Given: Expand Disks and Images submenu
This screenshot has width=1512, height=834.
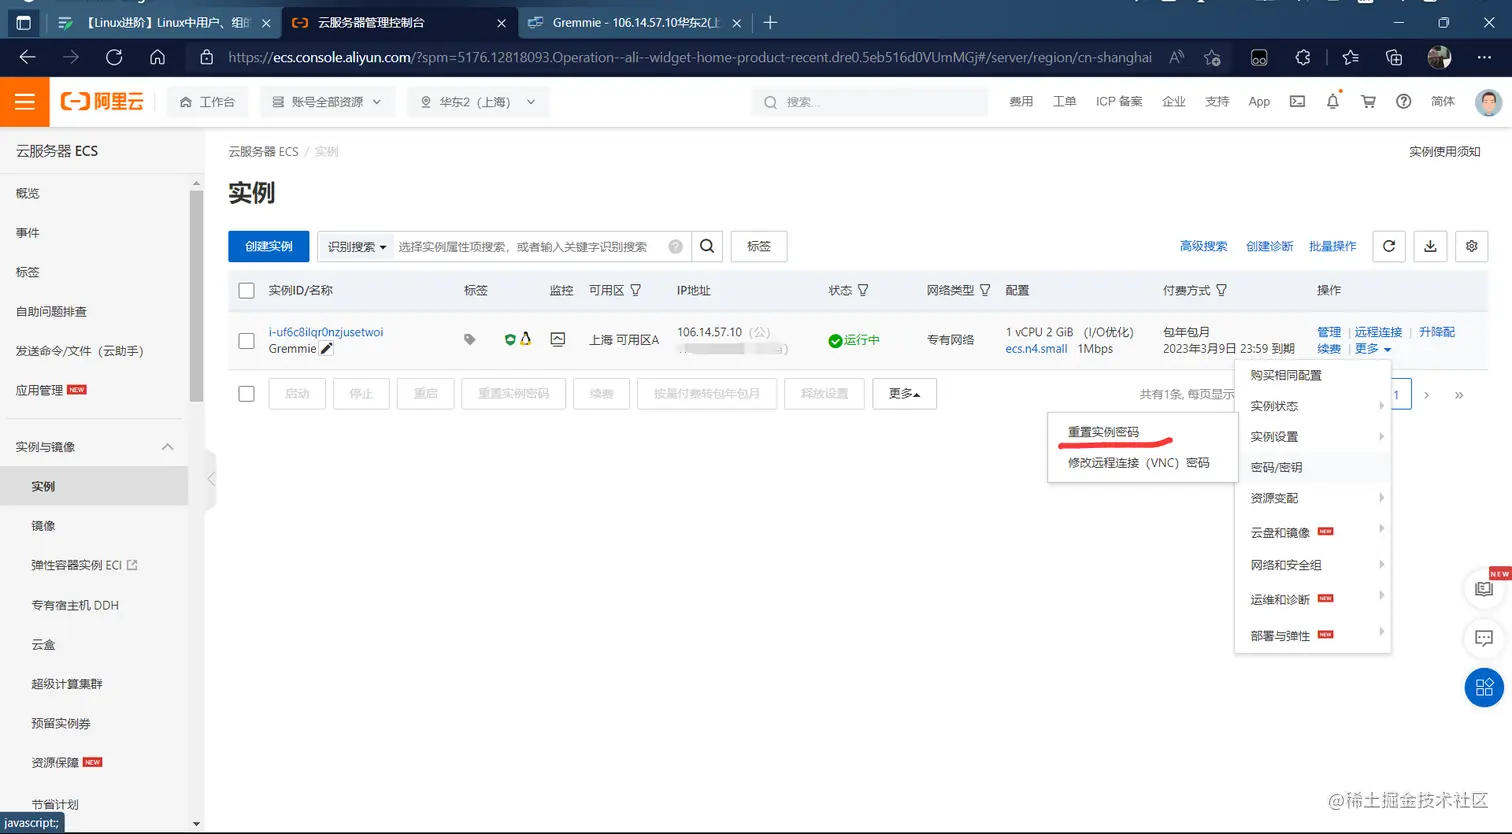Looking at the screenshot, I should pyautogui.click(x=1313, y=532).
